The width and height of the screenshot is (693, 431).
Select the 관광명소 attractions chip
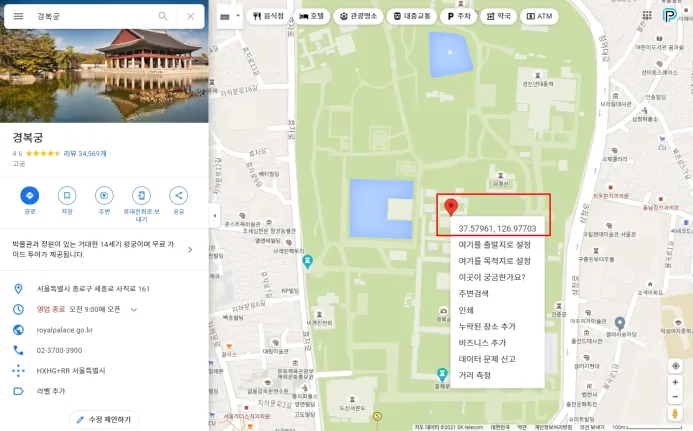tap(358, 16)
